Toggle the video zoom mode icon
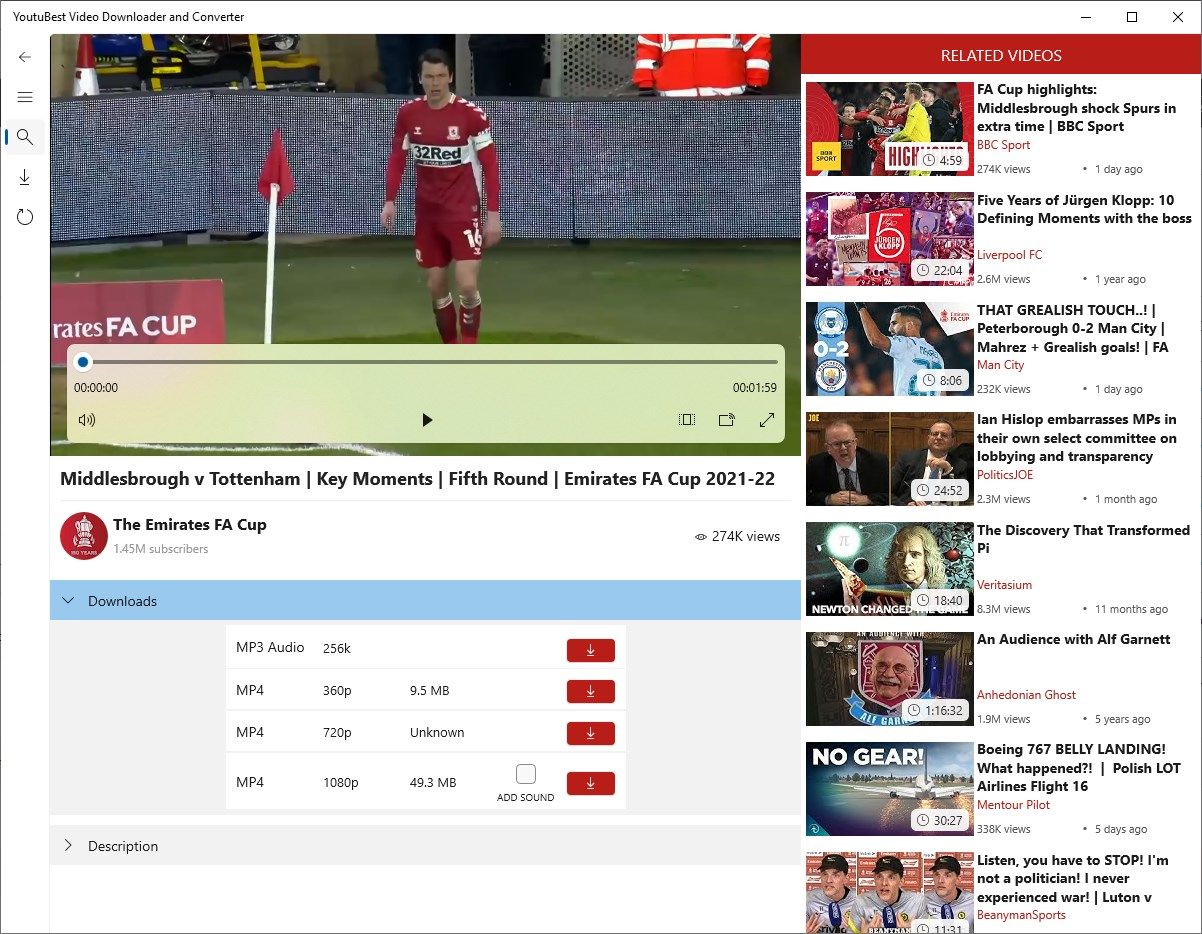1202x934 pixels. [687, 420]
